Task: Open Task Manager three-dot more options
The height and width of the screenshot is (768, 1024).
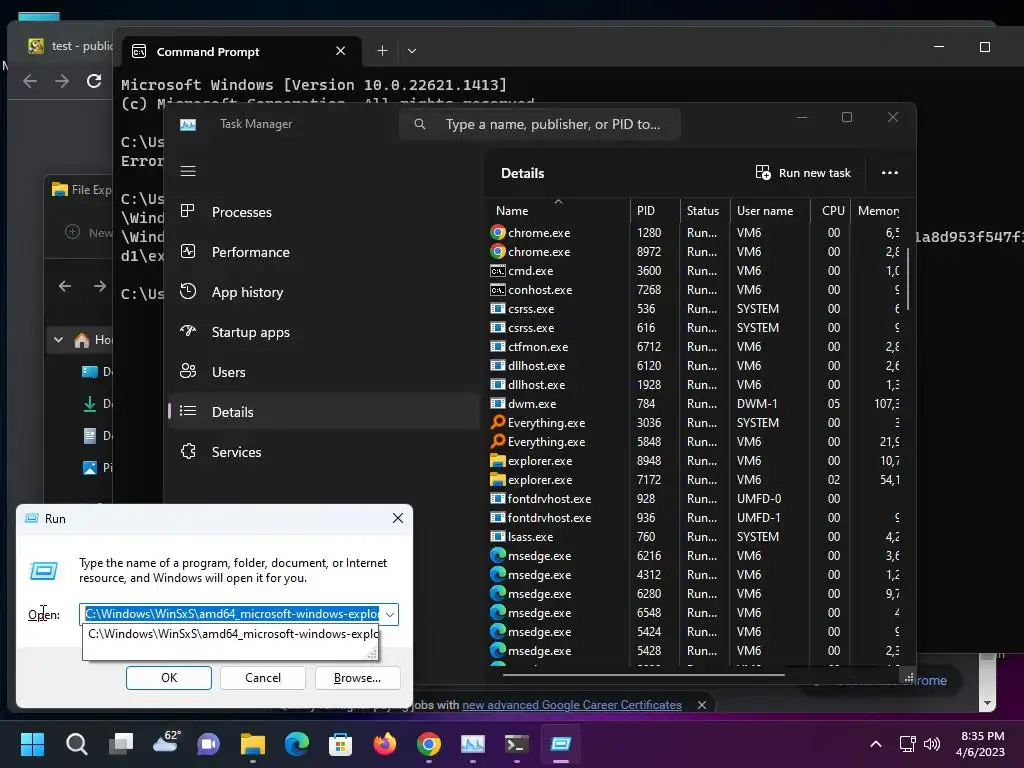Action: (x=889, y=173)
